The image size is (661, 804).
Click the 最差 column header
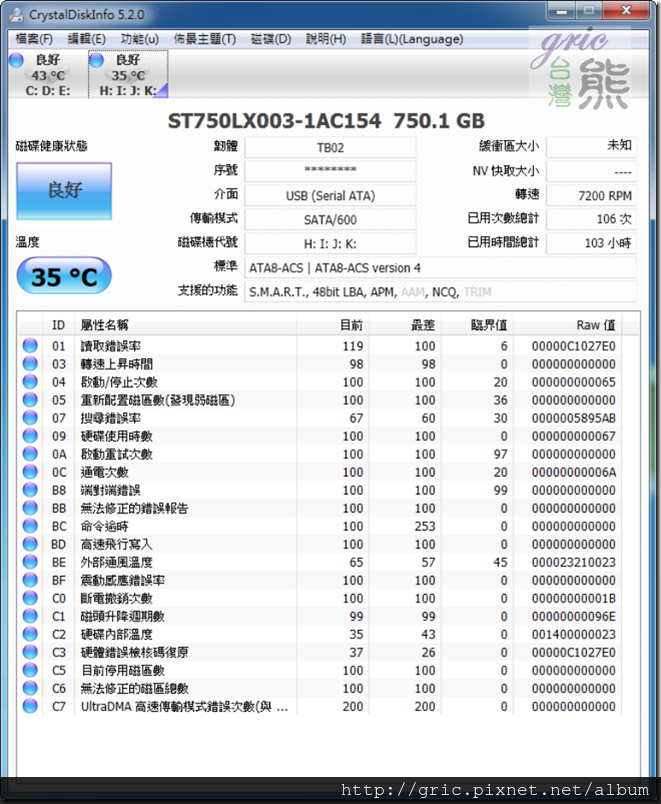[405, 325]
